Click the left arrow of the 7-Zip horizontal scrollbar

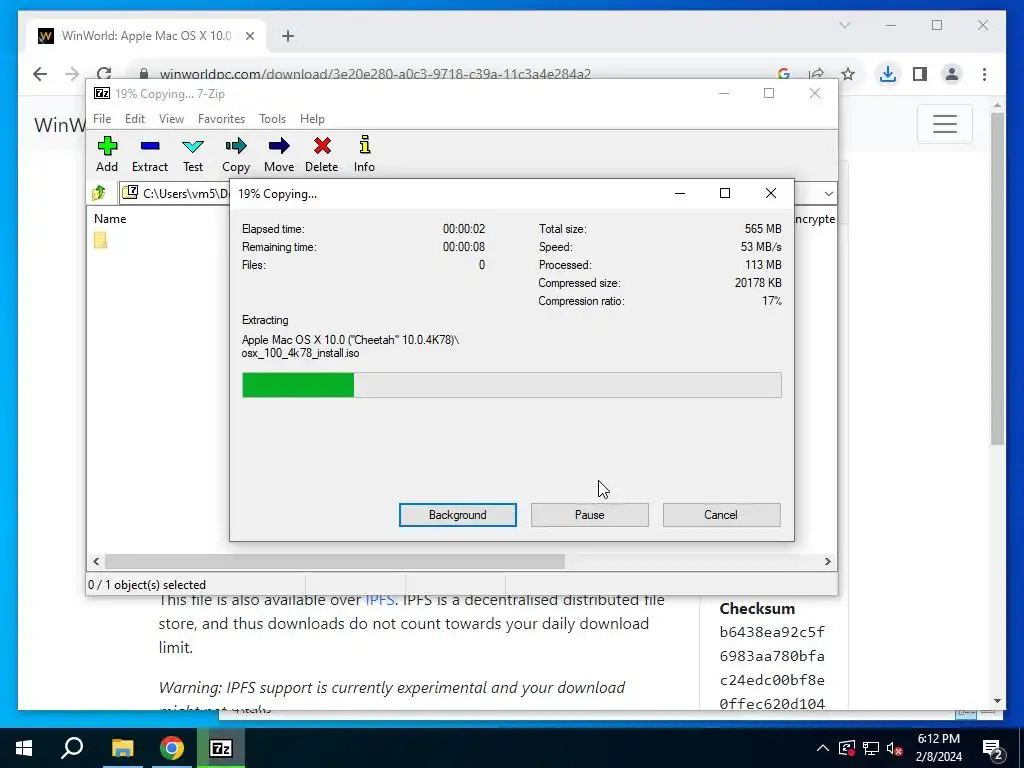point(97,561)
